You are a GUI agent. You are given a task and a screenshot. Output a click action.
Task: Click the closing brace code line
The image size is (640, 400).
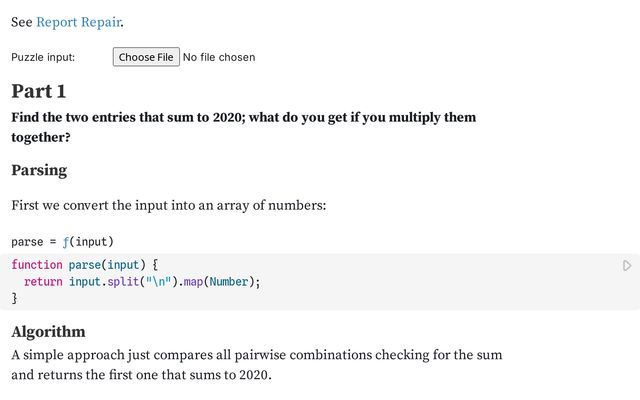click(x=15, y=298)
